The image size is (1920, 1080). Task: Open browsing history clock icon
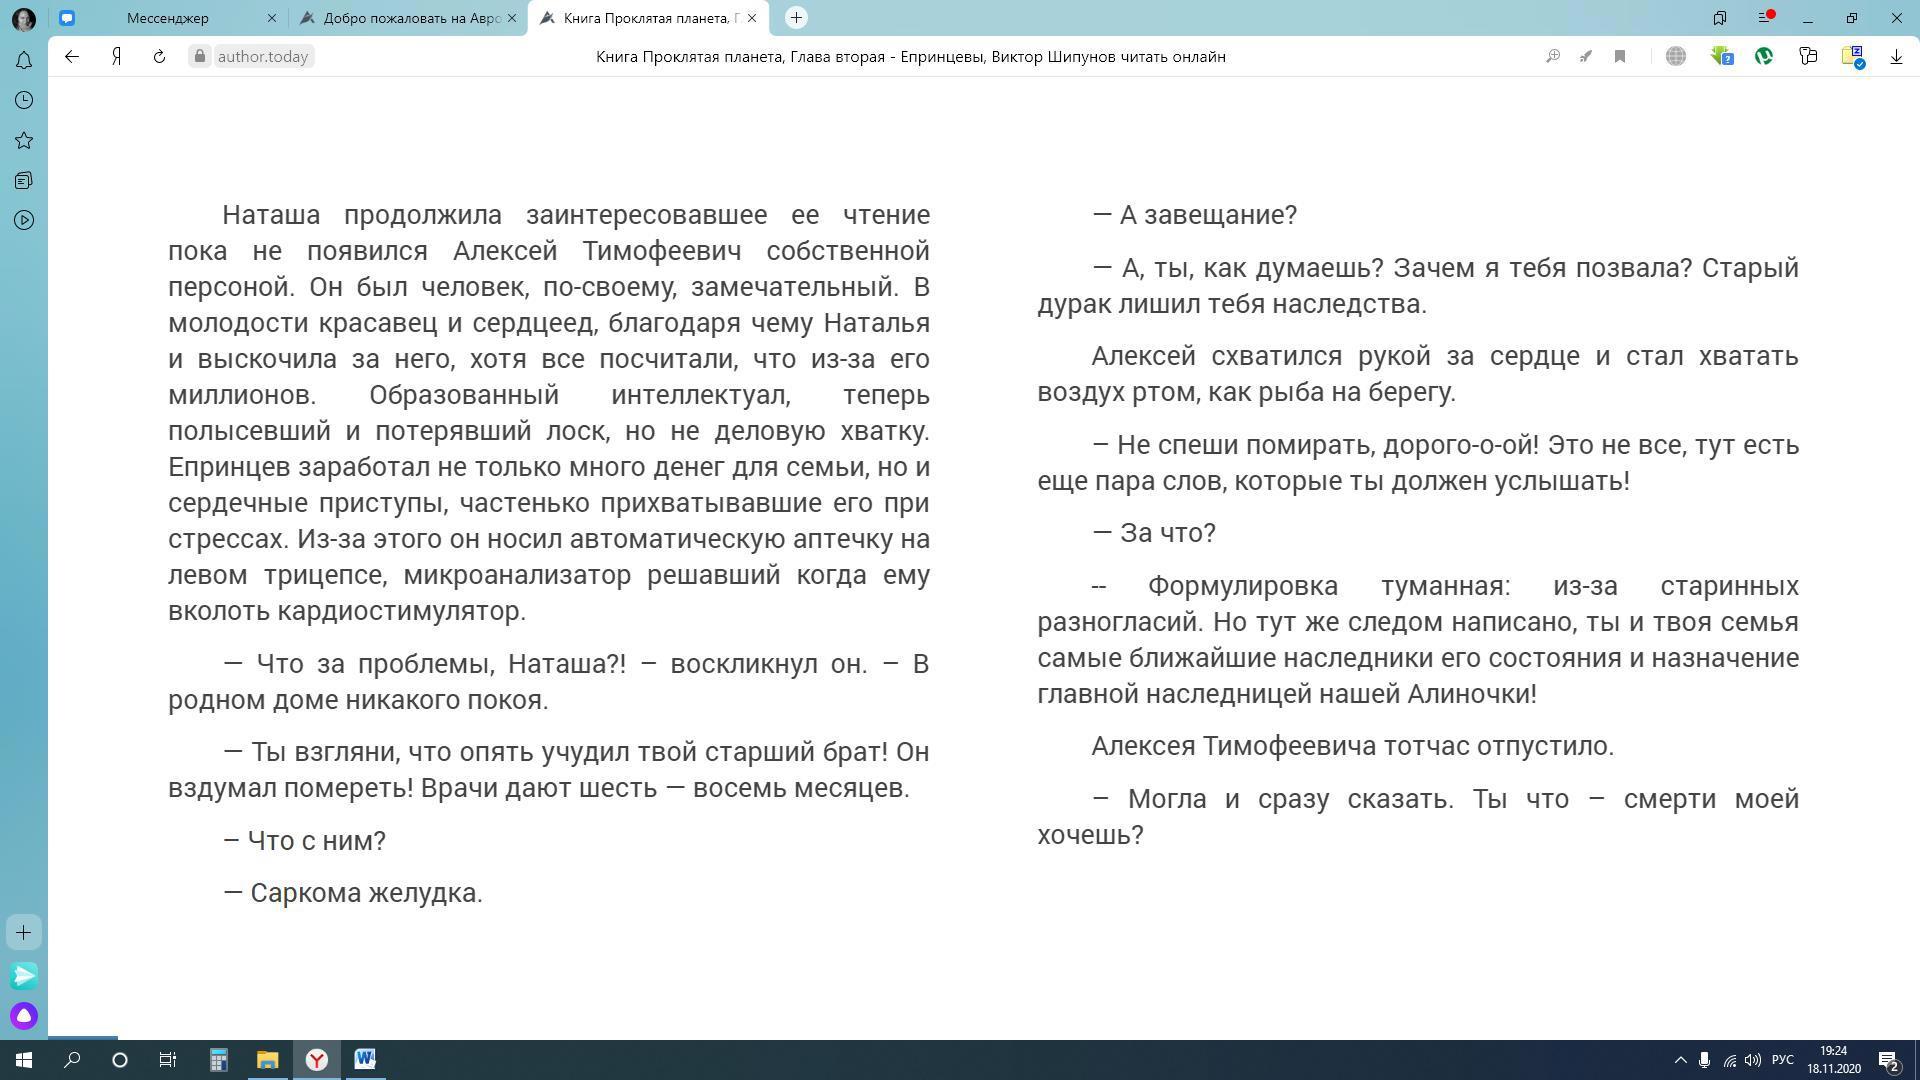[x=24, y=101]
